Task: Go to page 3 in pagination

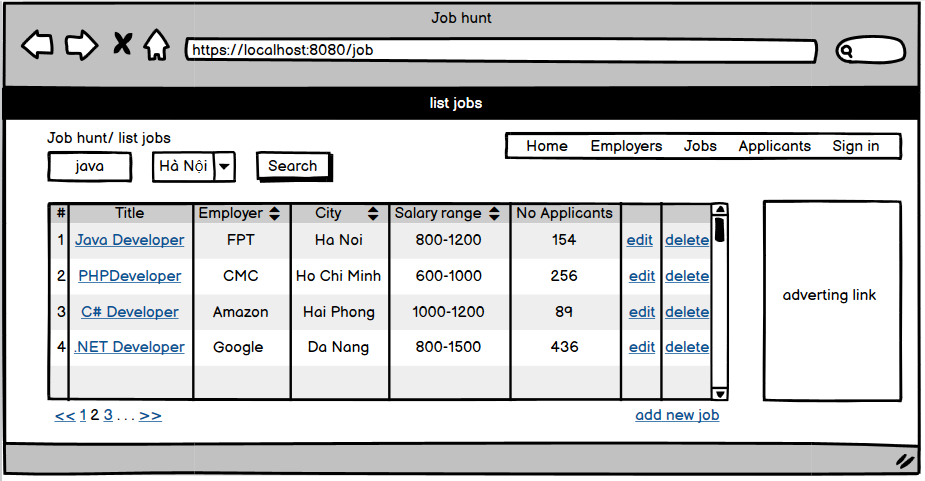Action: [x=108, y=415]
